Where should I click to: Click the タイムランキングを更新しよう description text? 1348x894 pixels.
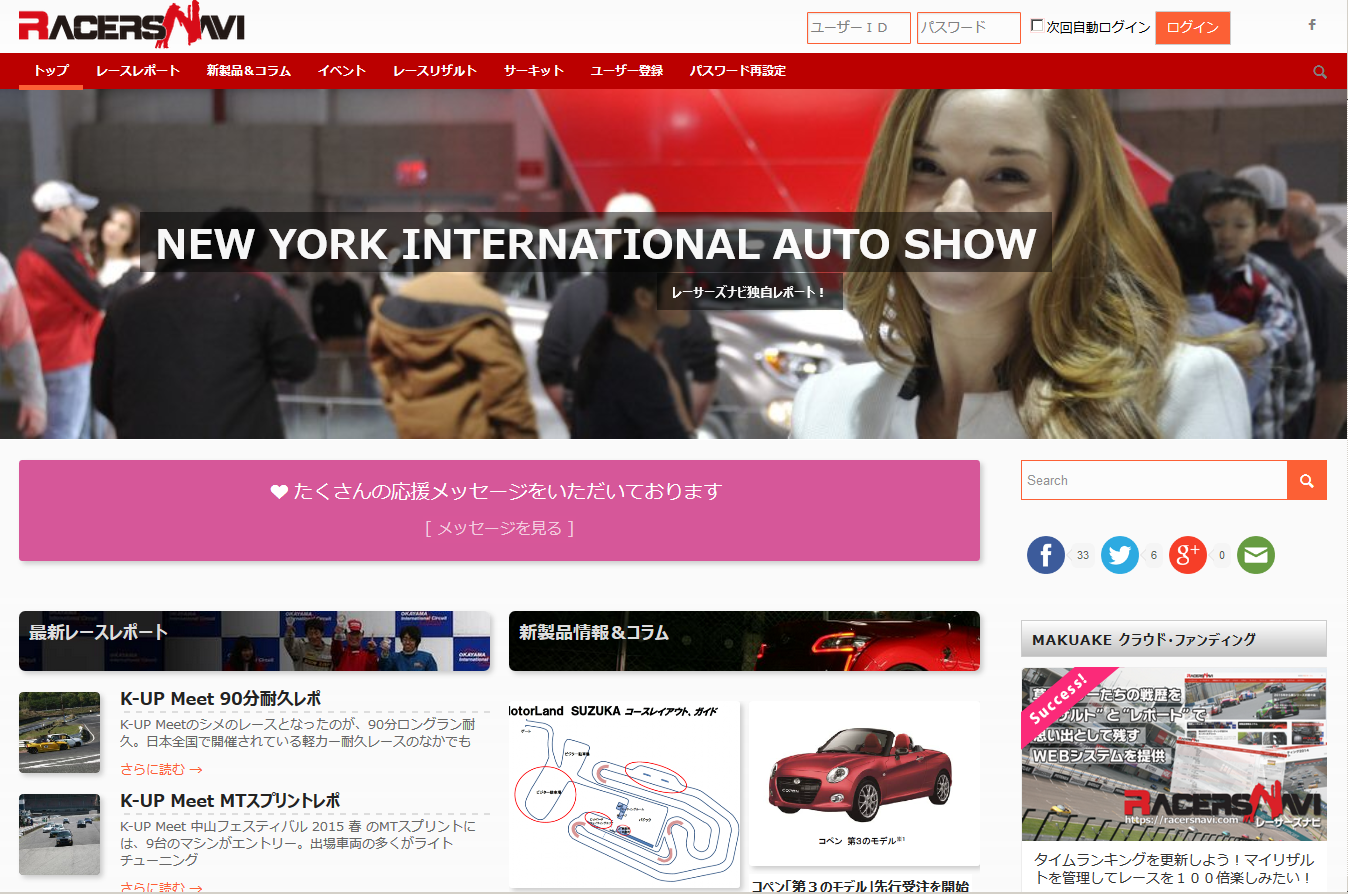pyautogui.click(x=1174, y=869)
